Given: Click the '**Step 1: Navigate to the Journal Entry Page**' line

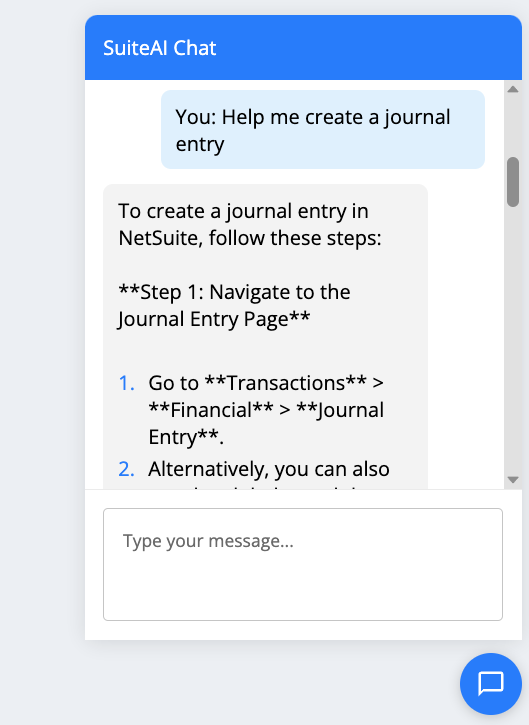Looking at the screenshot, I should coord(234,306).
